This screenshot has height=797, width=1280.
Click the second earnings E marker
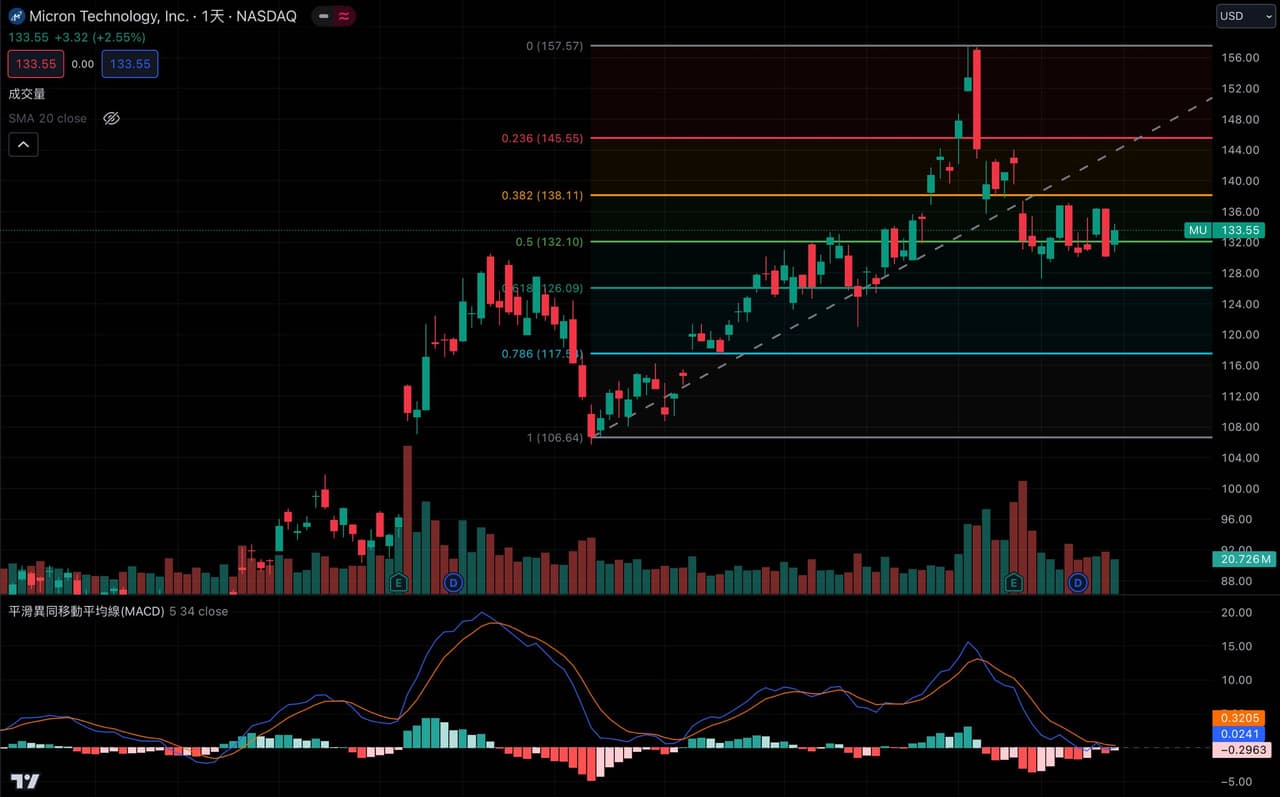pyautogui.click(x=1014, y=582)
